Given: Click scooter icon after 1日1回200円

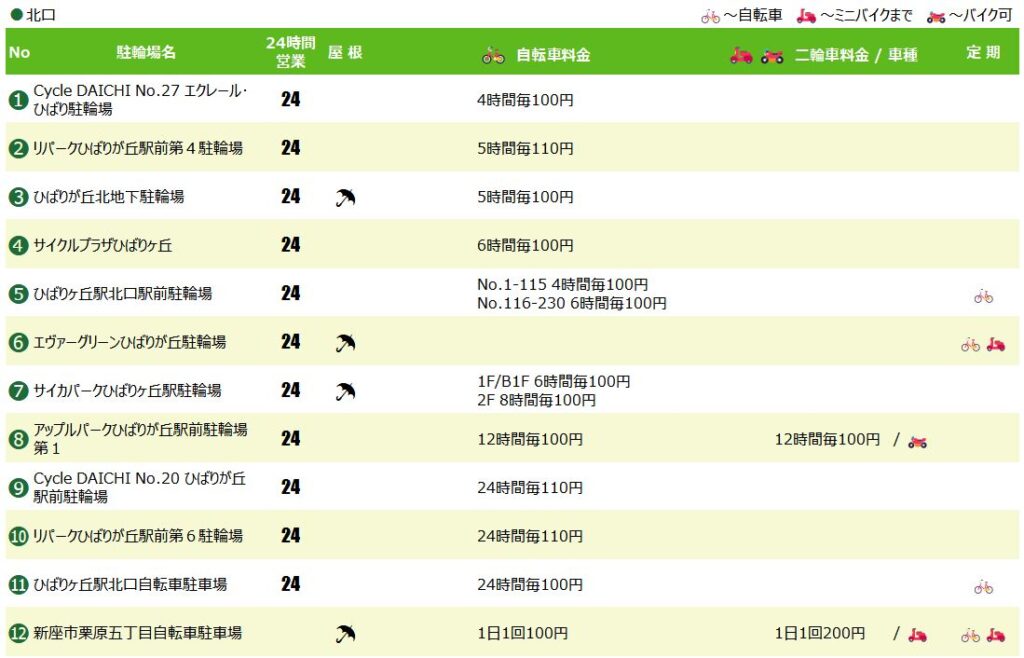Looking at the screenshot, I should pyautogui.click(x=918, y=634).
